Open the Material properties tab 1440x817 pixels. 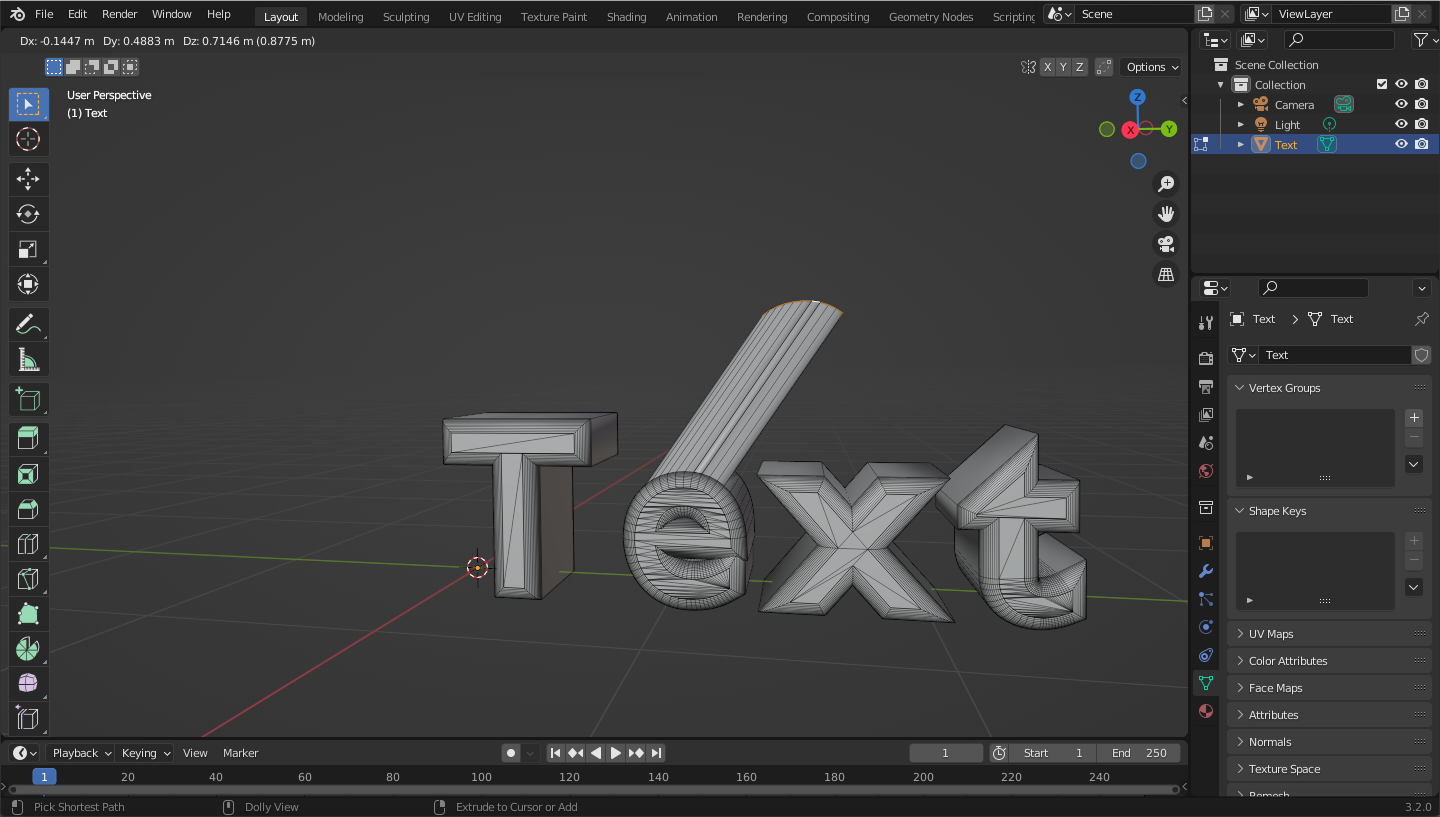(1206, 711)
